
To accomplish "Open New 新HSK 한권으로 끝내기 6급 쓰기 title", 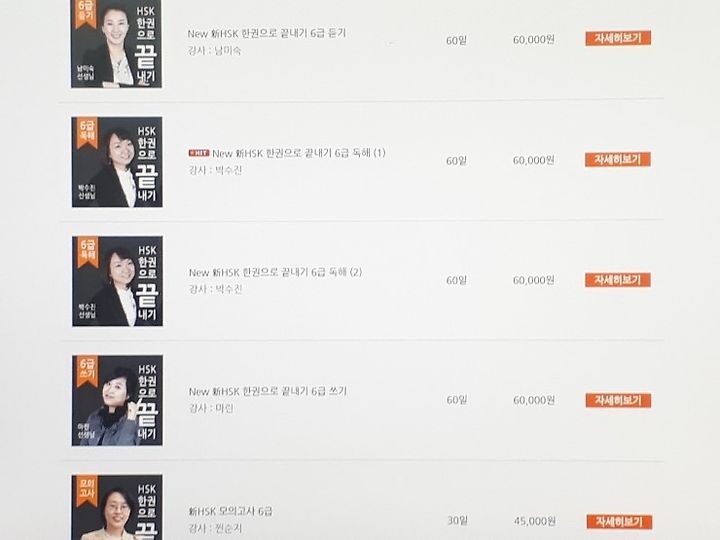I will [x=268, y=391].
